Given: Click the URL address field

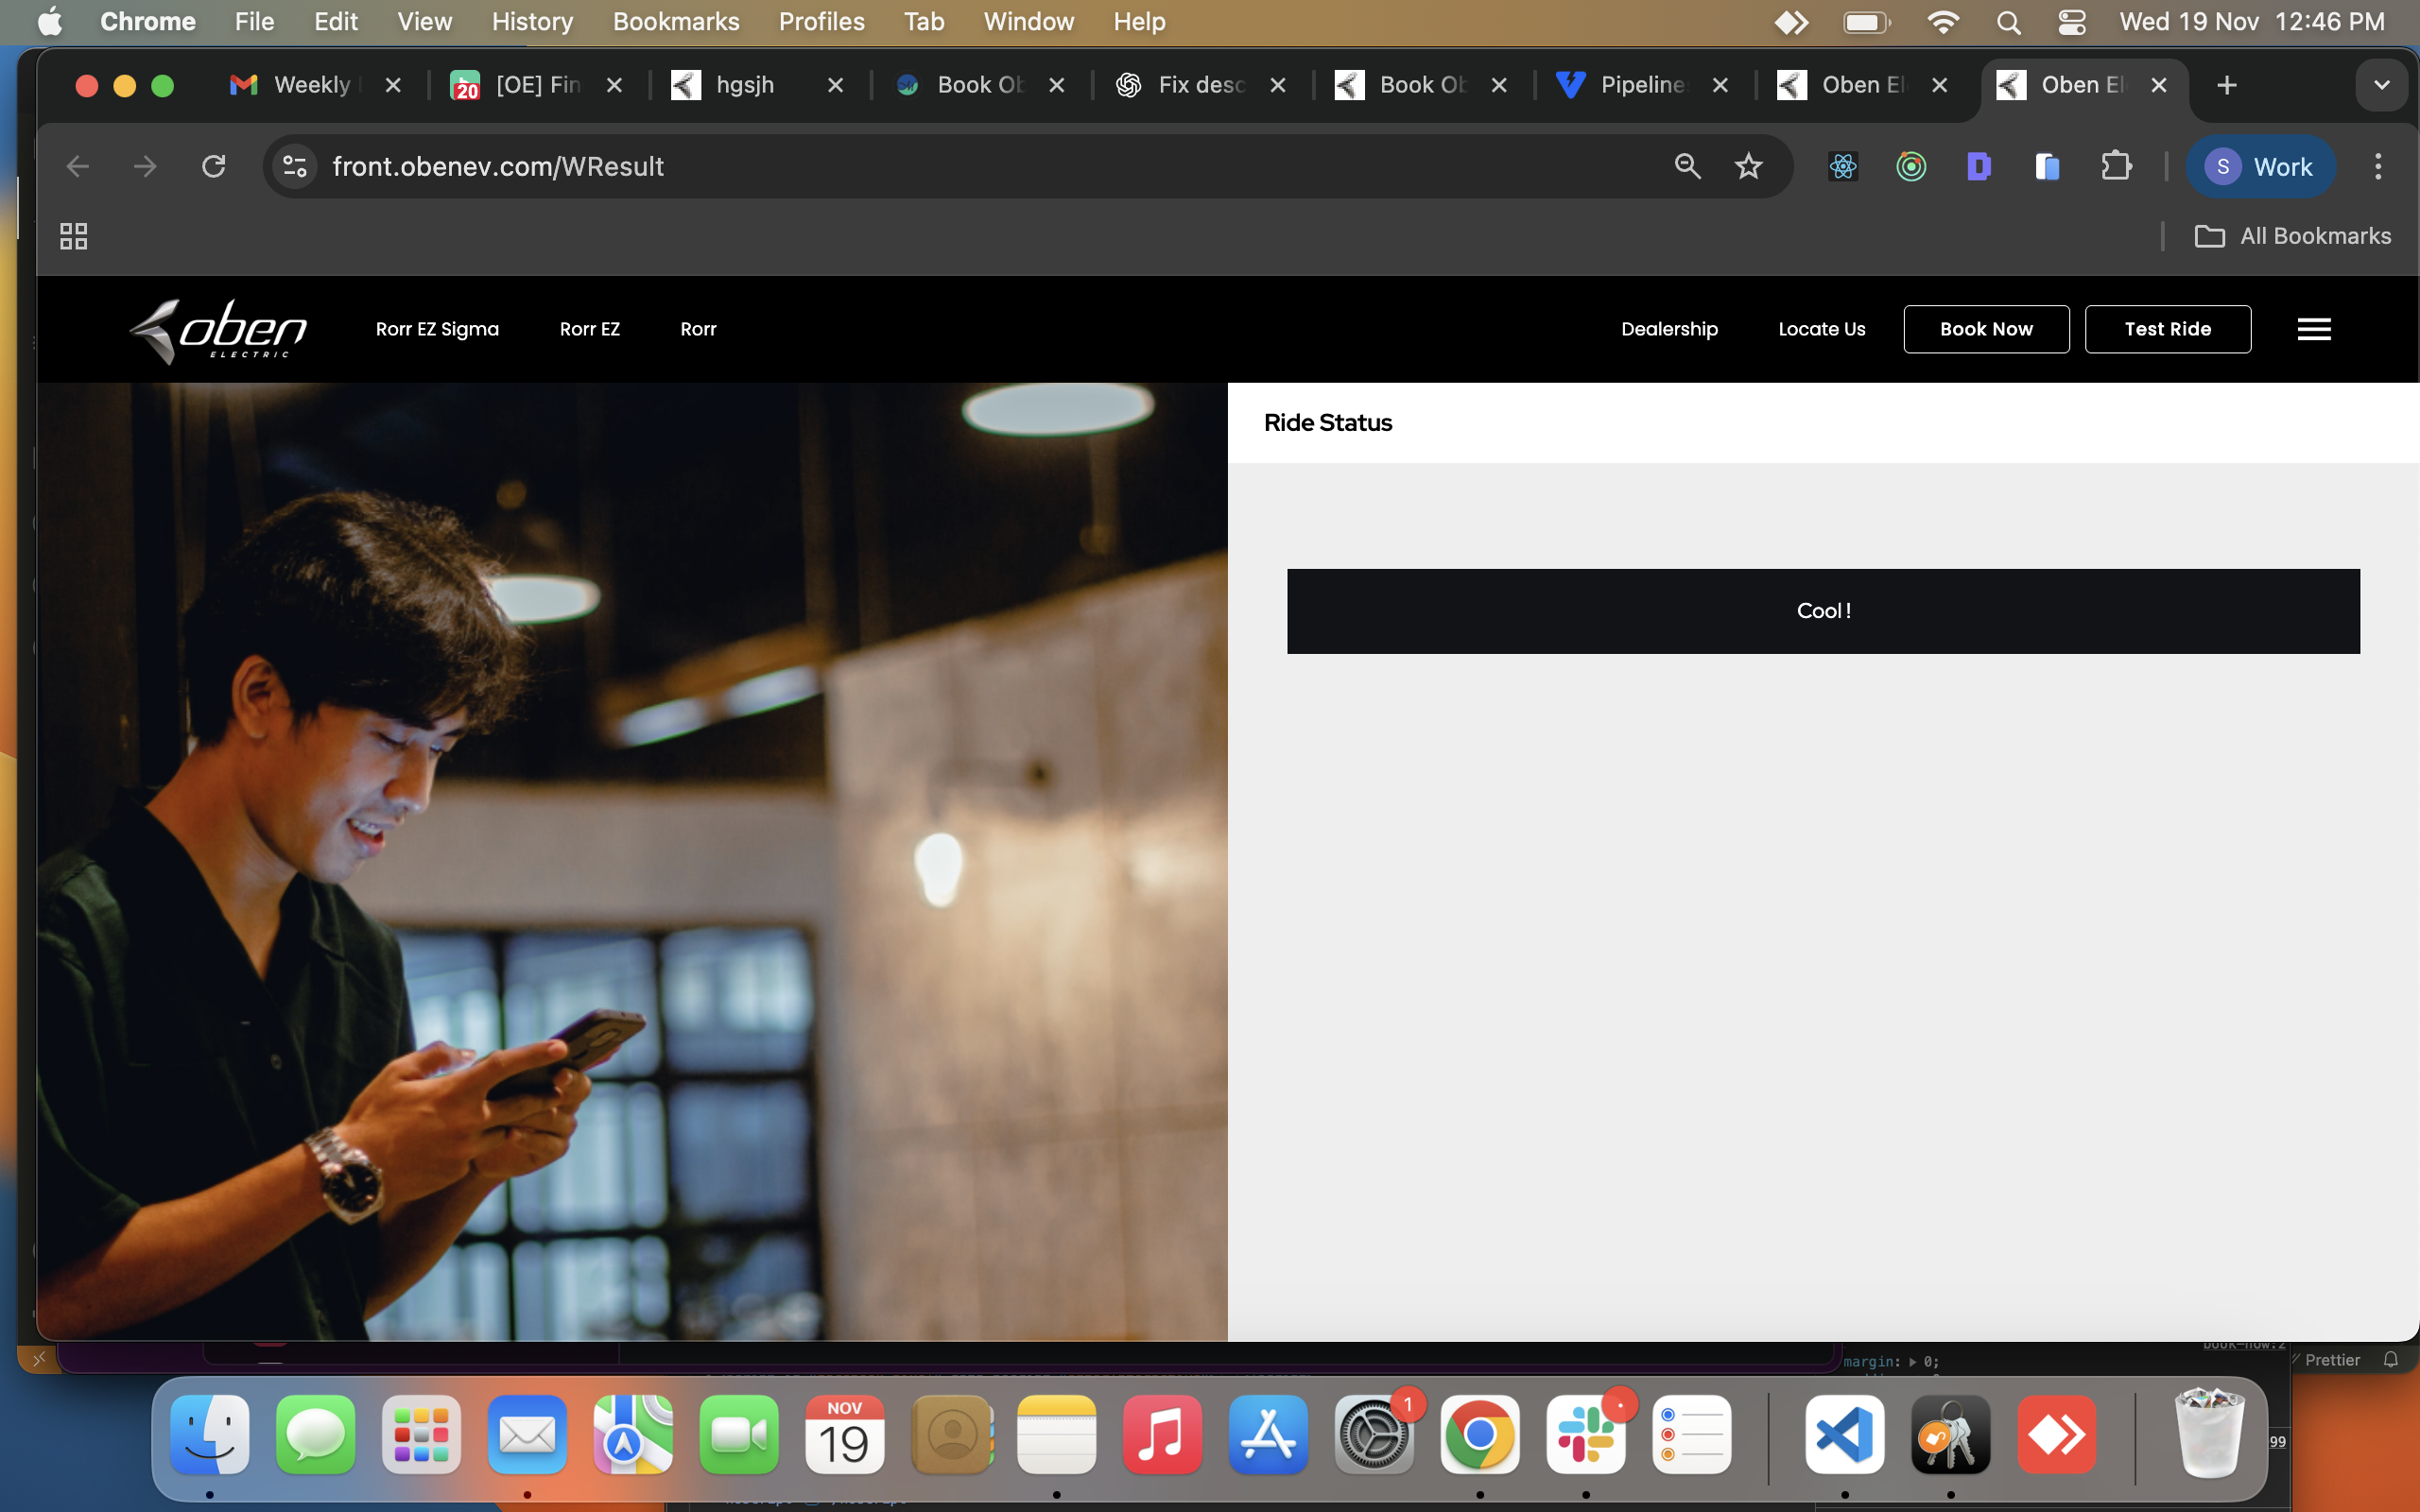Looking at the screenshot, I should [x=900, y=166].
